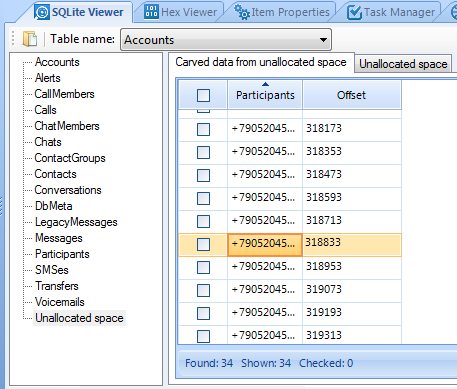Select Transfers in the table tree

click(x=57, y=286)
